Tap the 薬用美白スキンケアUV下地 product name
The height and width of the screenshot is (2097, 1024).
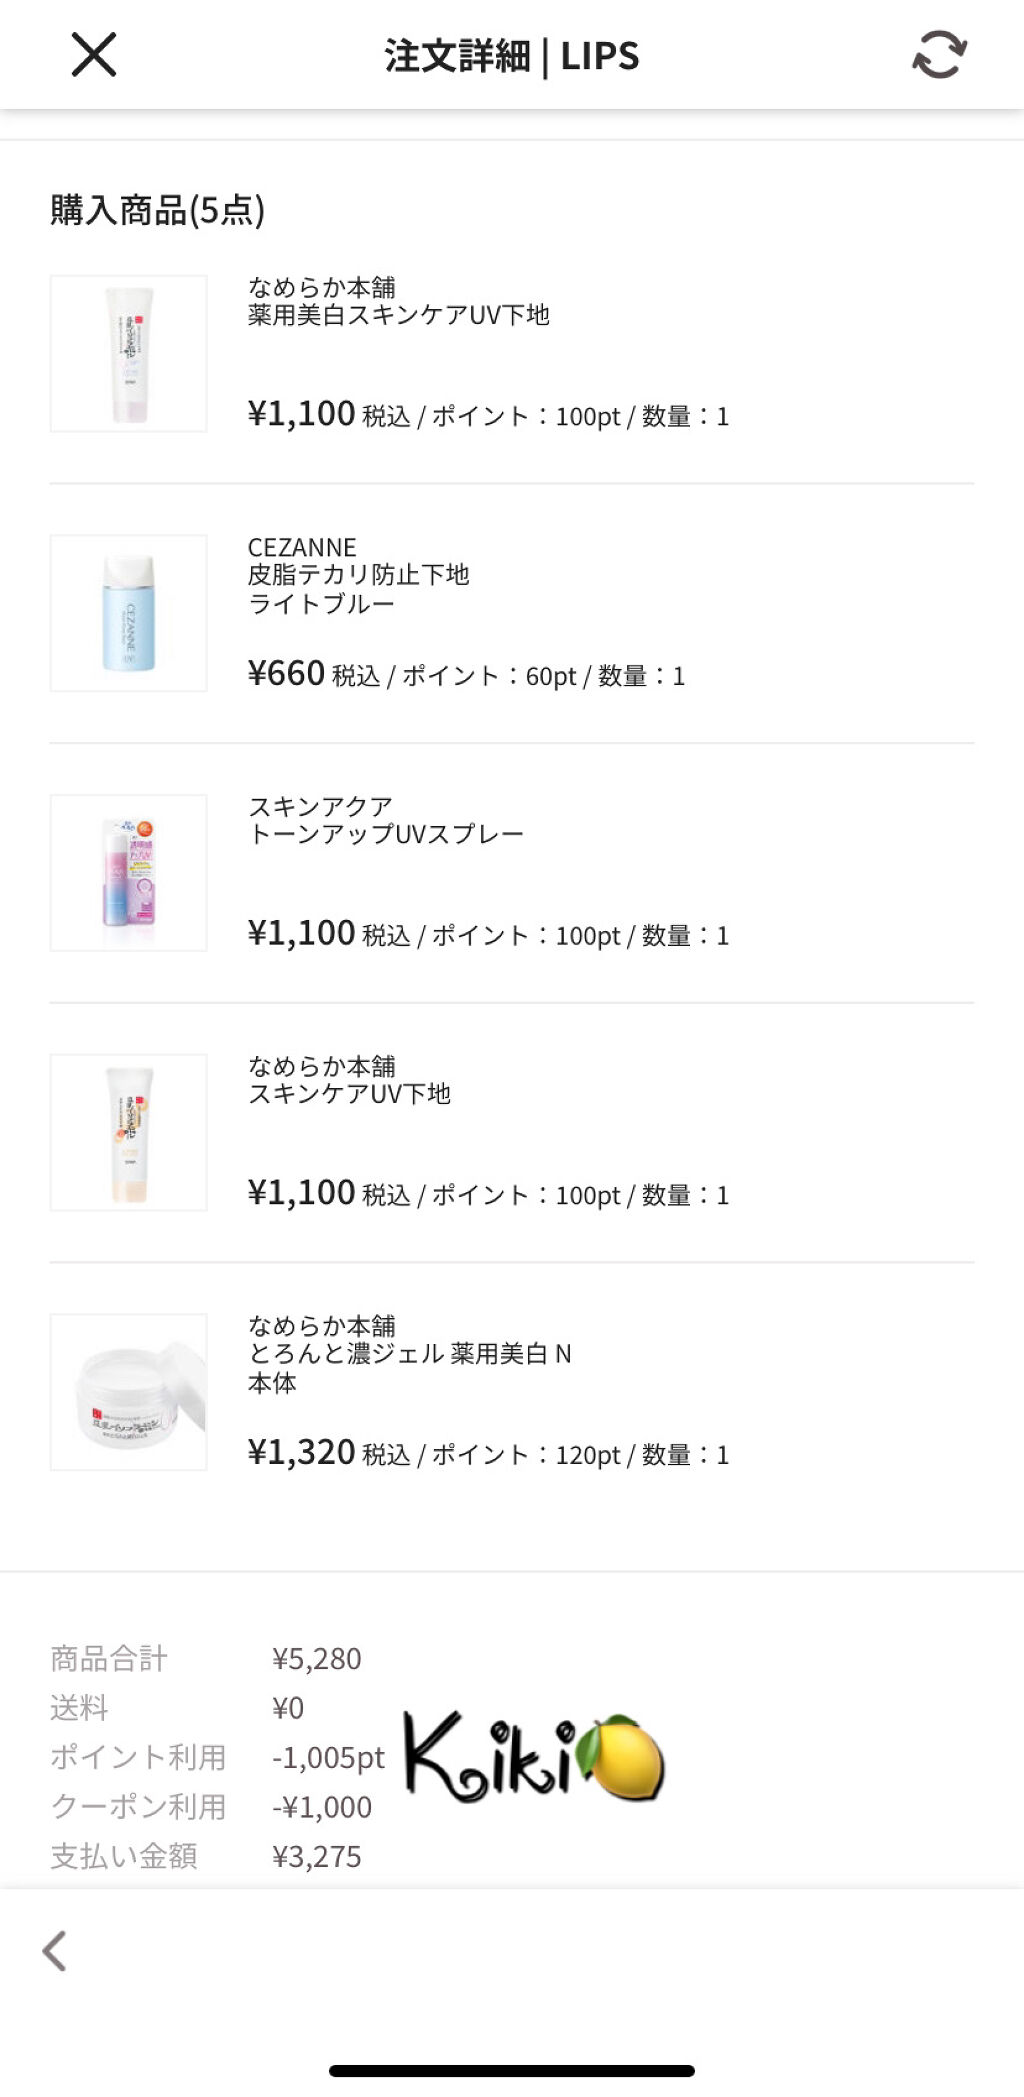tap(398, 315)
